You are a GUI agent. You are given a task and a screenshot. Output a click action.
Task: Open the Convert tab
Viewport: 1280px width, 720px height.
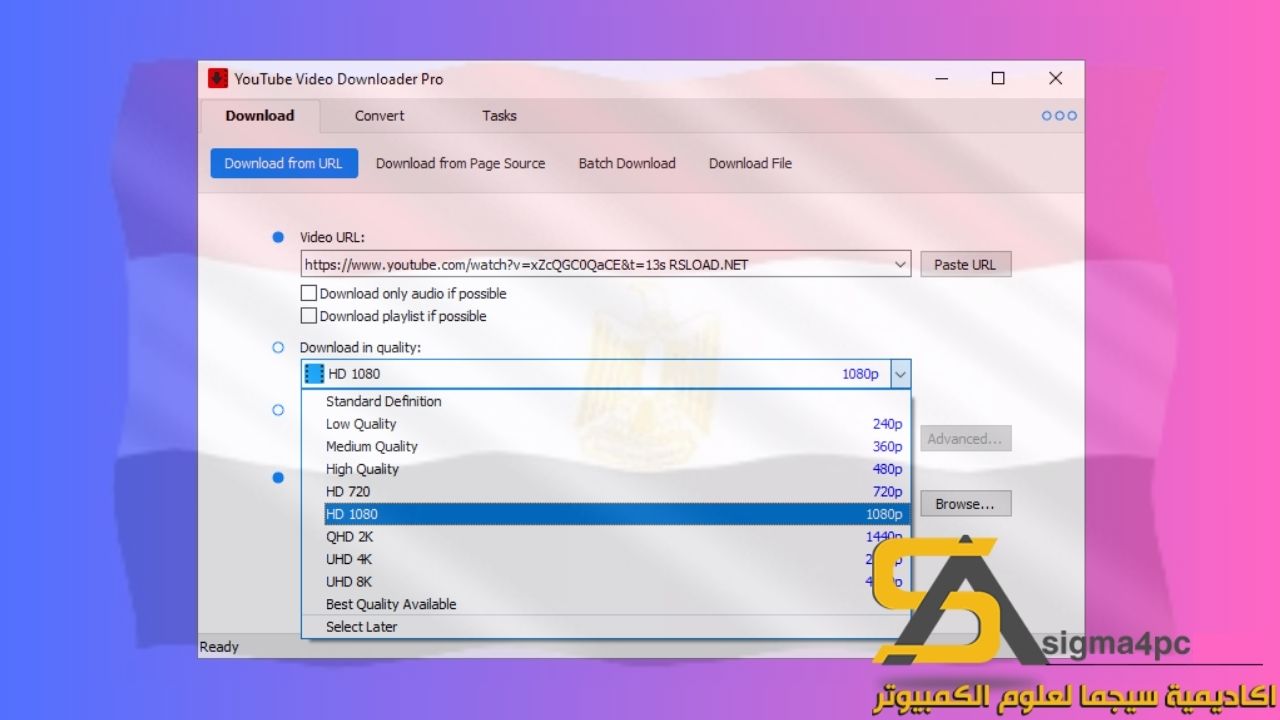click(x=380, y=116)
